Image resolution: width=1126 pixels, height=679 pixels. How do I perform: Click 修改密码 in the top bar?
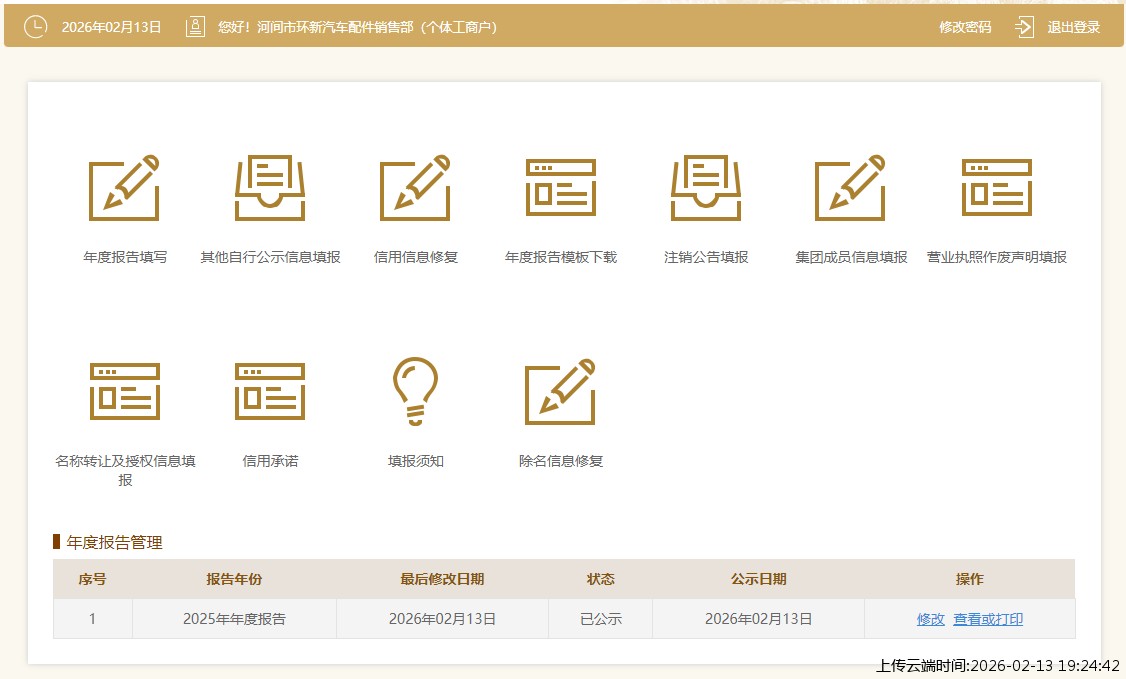click(x=965, y=27)
